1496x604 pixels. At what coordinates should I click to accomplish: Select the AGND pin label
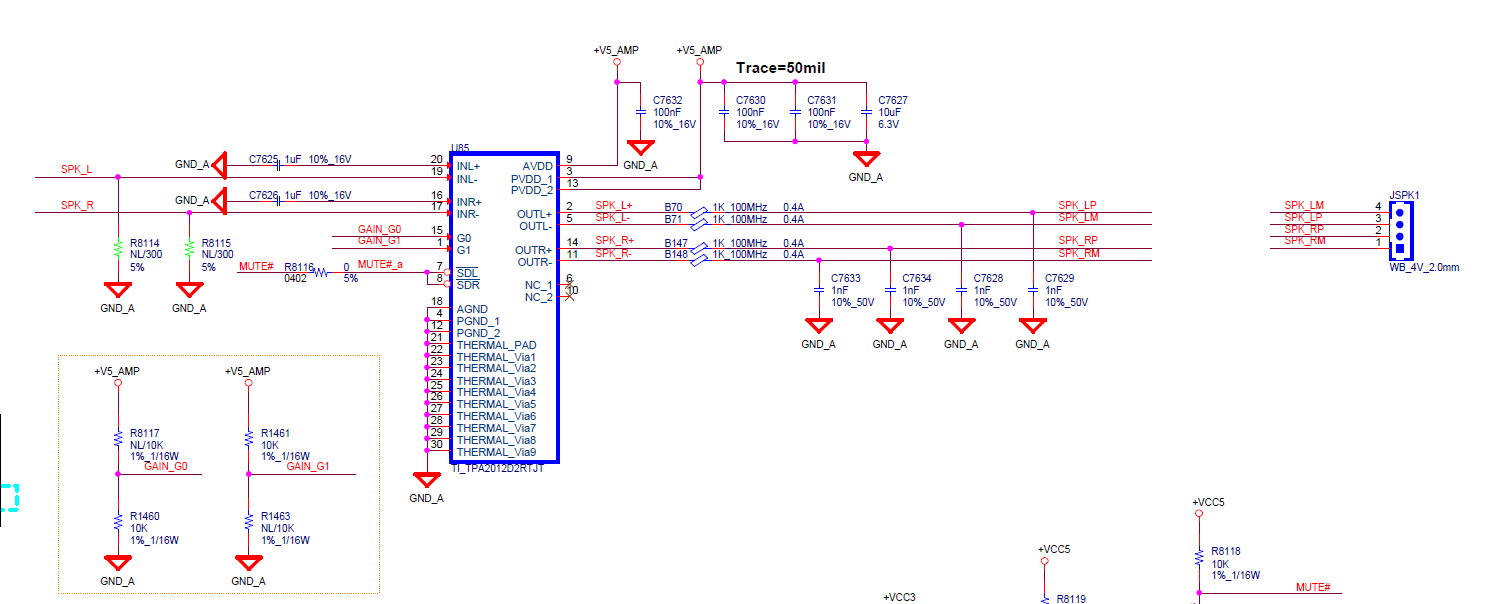472,309
